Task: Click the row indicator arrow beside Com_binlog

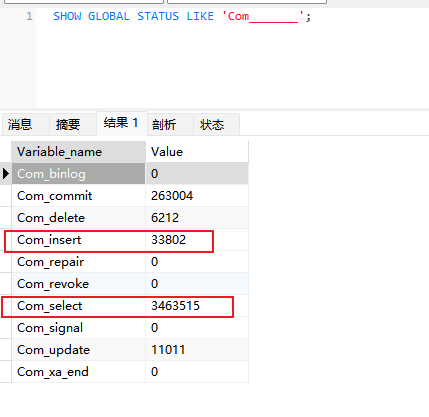Action: click(x=6, y=174)
